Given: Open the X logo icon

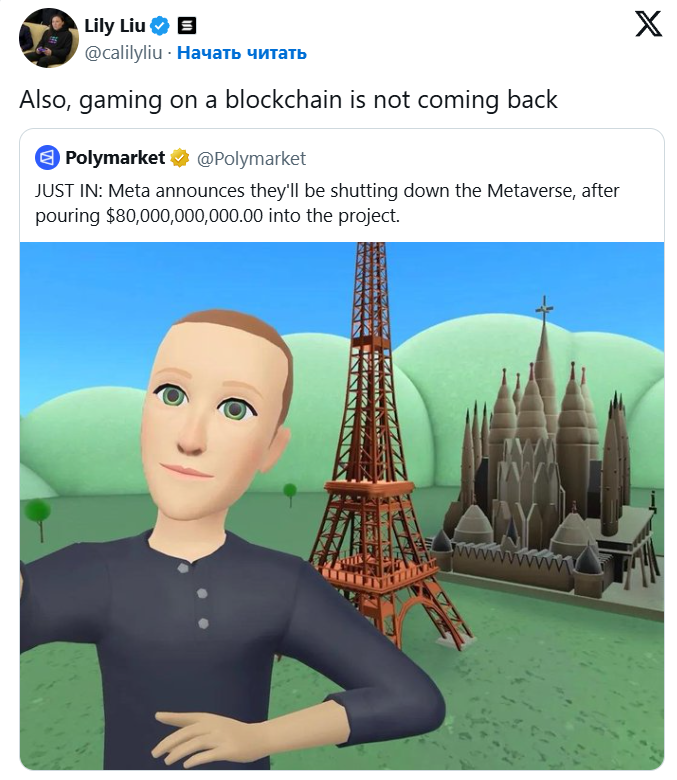Looking at the screenshot, I should point(648,24).
